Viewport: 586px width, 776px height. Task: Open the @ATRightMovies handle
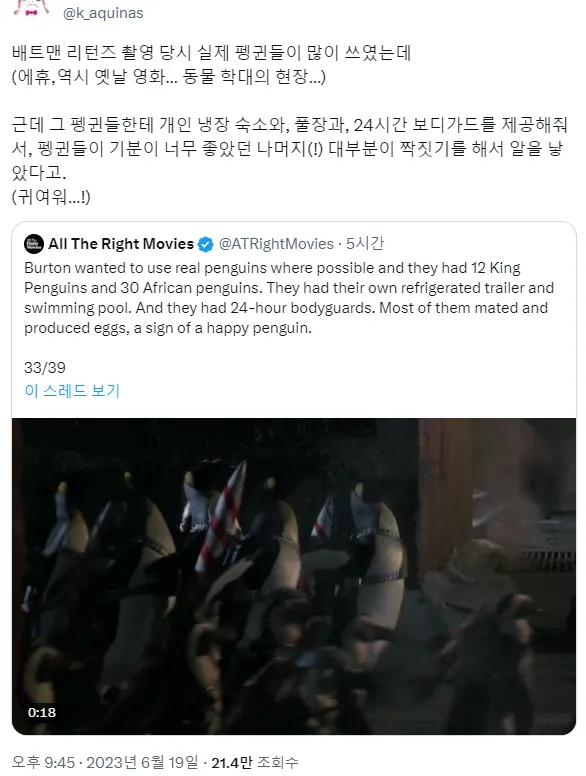pos(276,244)
